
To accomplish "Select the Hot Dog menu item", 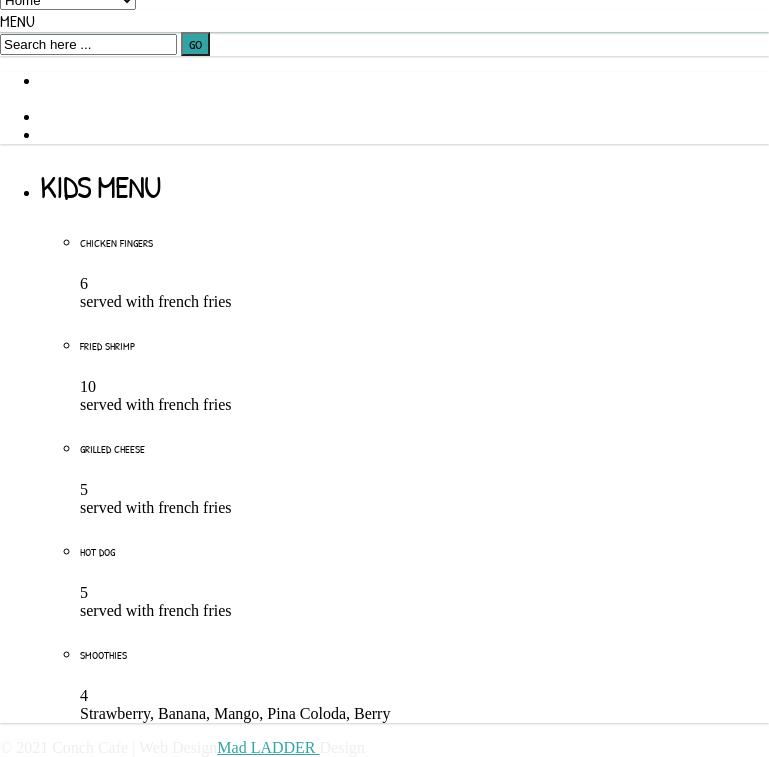I will 97,553.
